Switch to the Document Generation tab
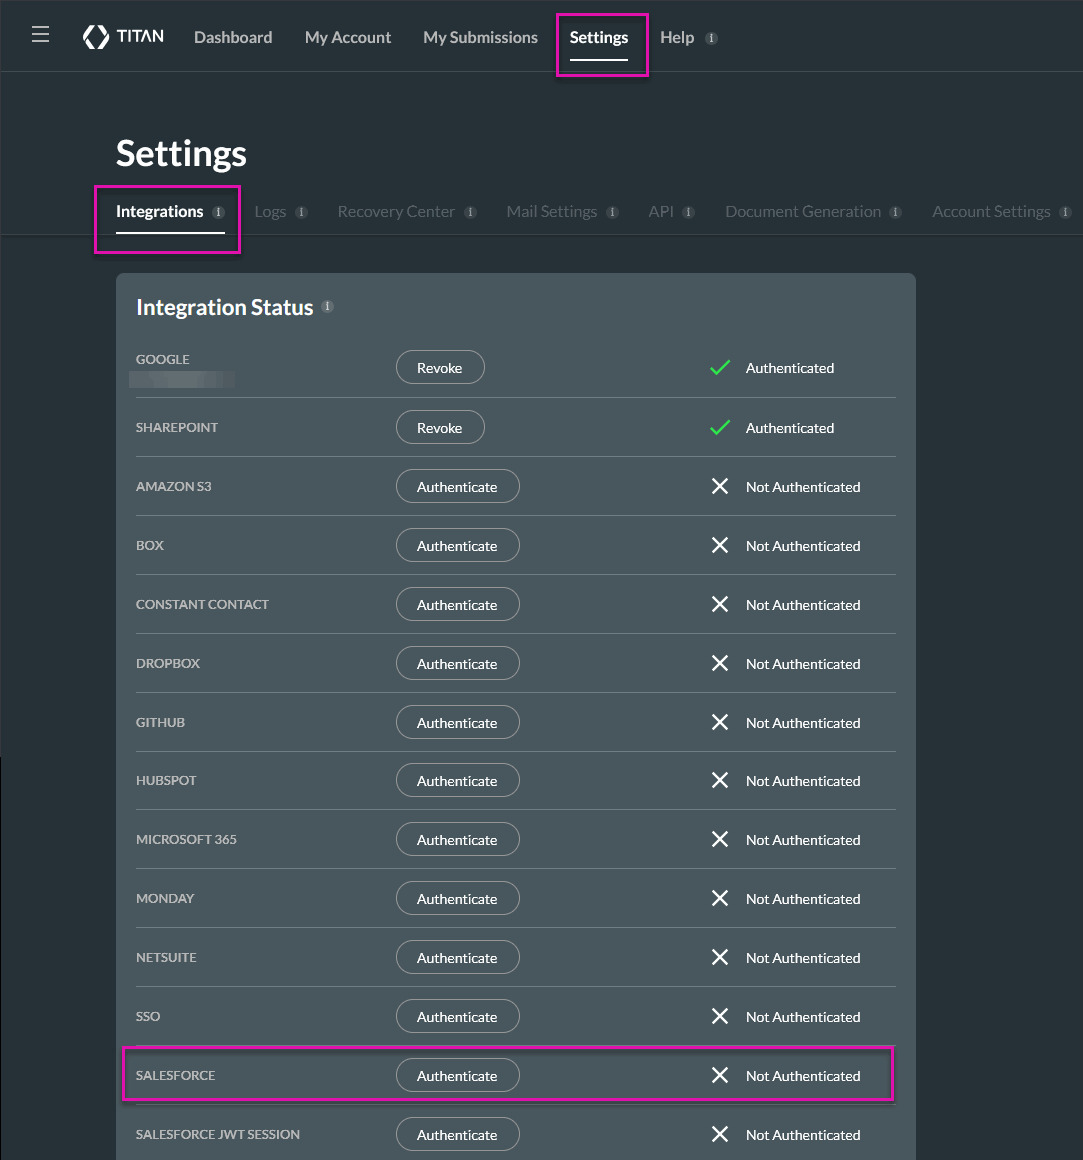Image resolution: width=1083 pixels, height=1160 pixels. (803, 212)
